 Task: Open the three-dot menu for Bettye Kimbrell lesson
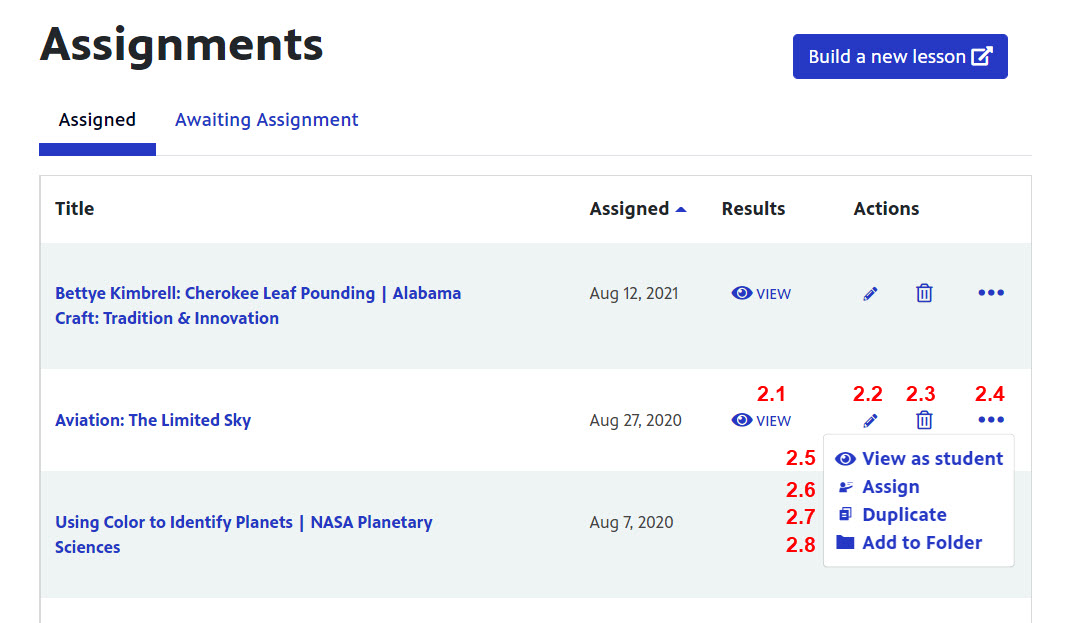(990, 293)
